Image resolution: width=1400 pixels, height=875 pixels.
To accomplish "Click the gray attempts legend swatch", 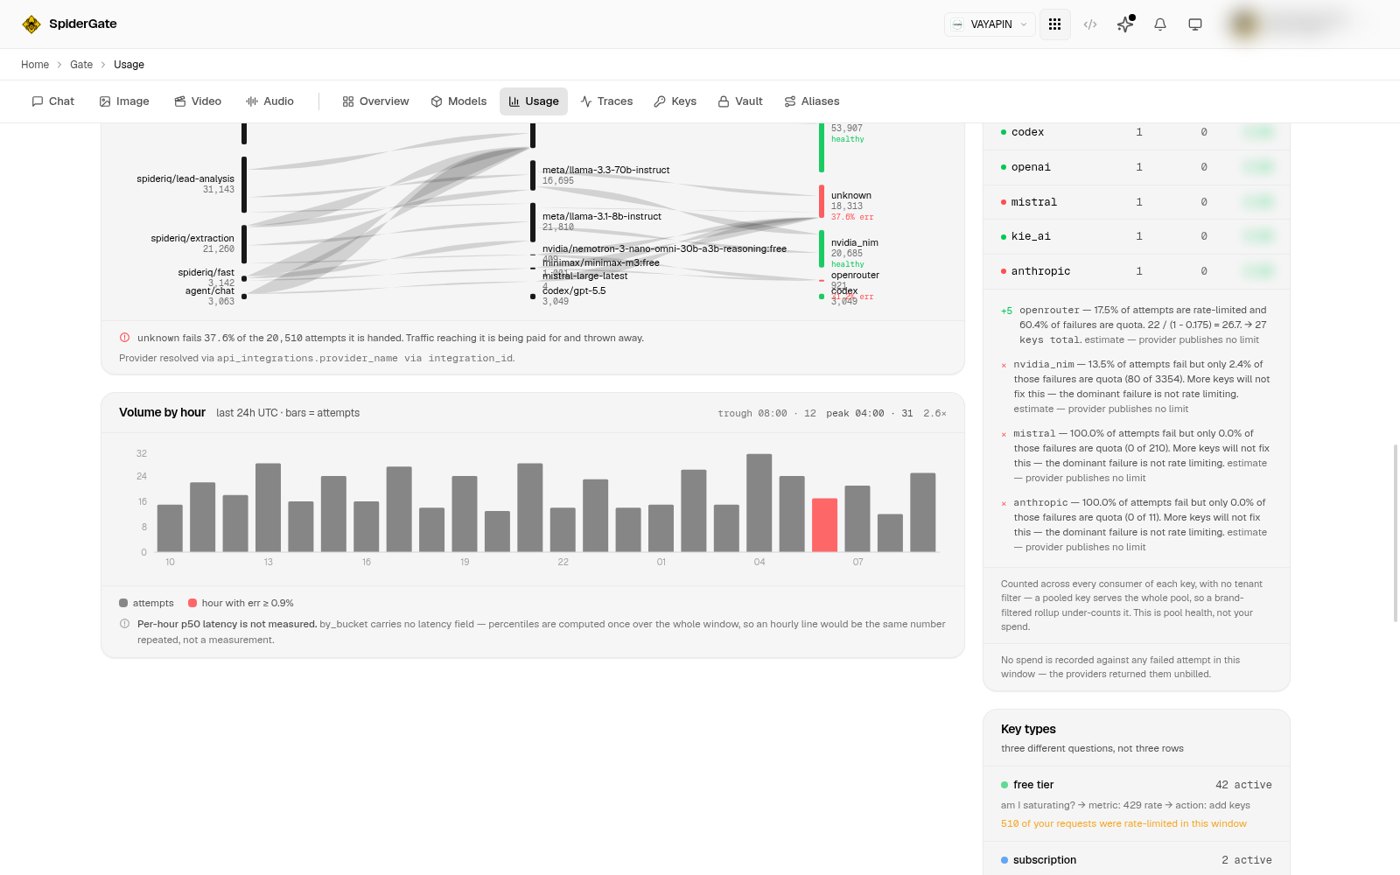I will click(x=123, y=603).
